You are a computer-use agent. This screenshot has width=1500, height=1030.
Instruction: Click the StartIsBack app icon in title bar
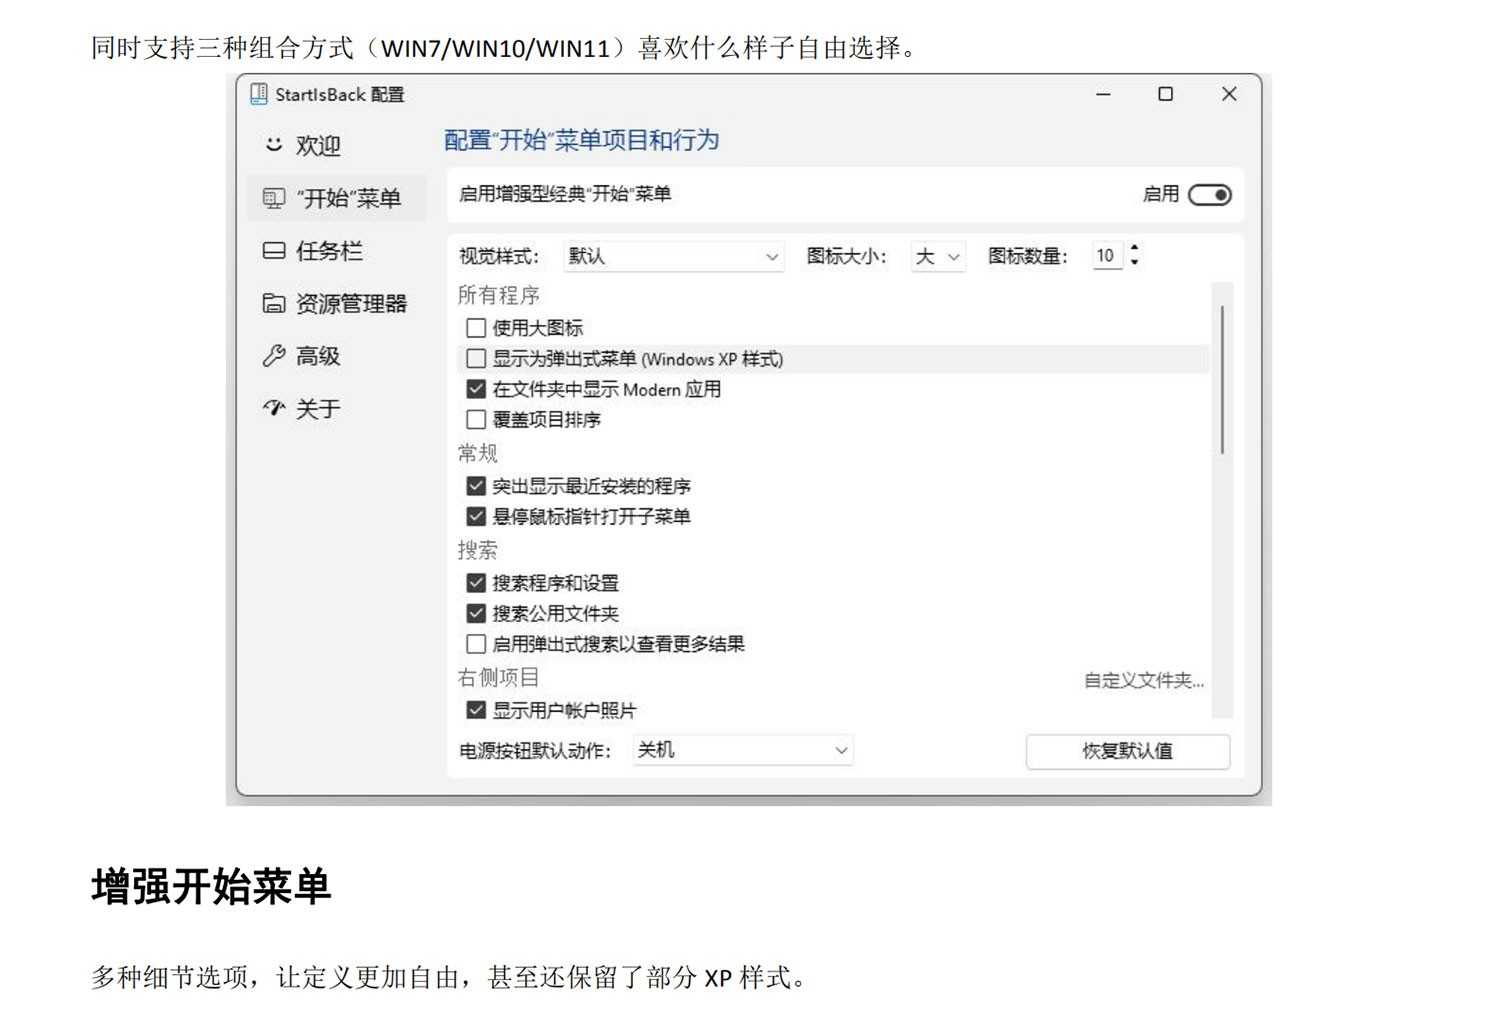259,94
